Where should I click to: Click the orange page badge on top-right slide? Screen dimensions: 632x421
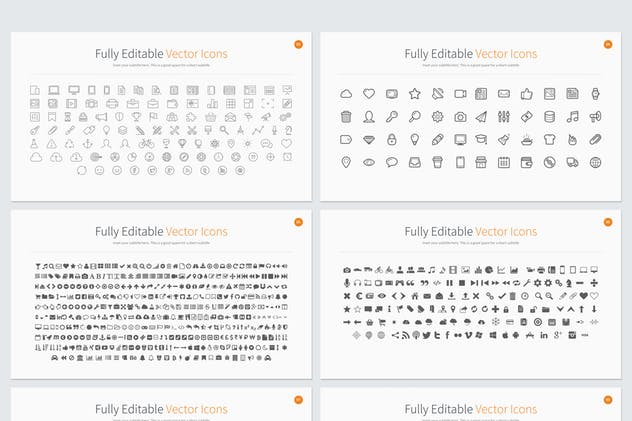pos(607,44)
